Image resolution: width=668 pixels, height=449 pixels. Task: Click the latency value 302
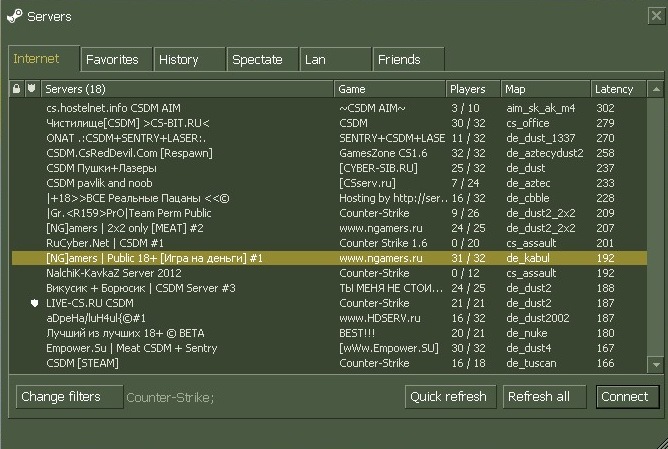pos(605,108)
